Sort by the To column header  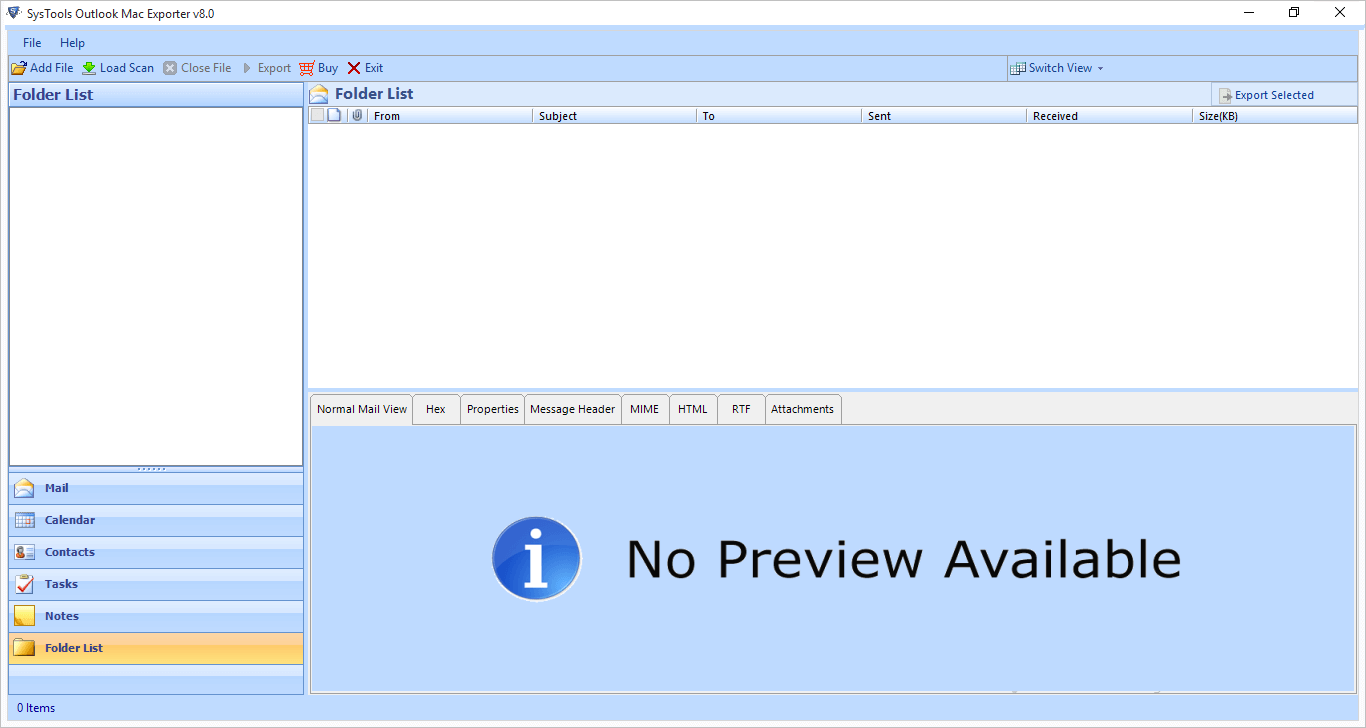[x=779, y=116]
